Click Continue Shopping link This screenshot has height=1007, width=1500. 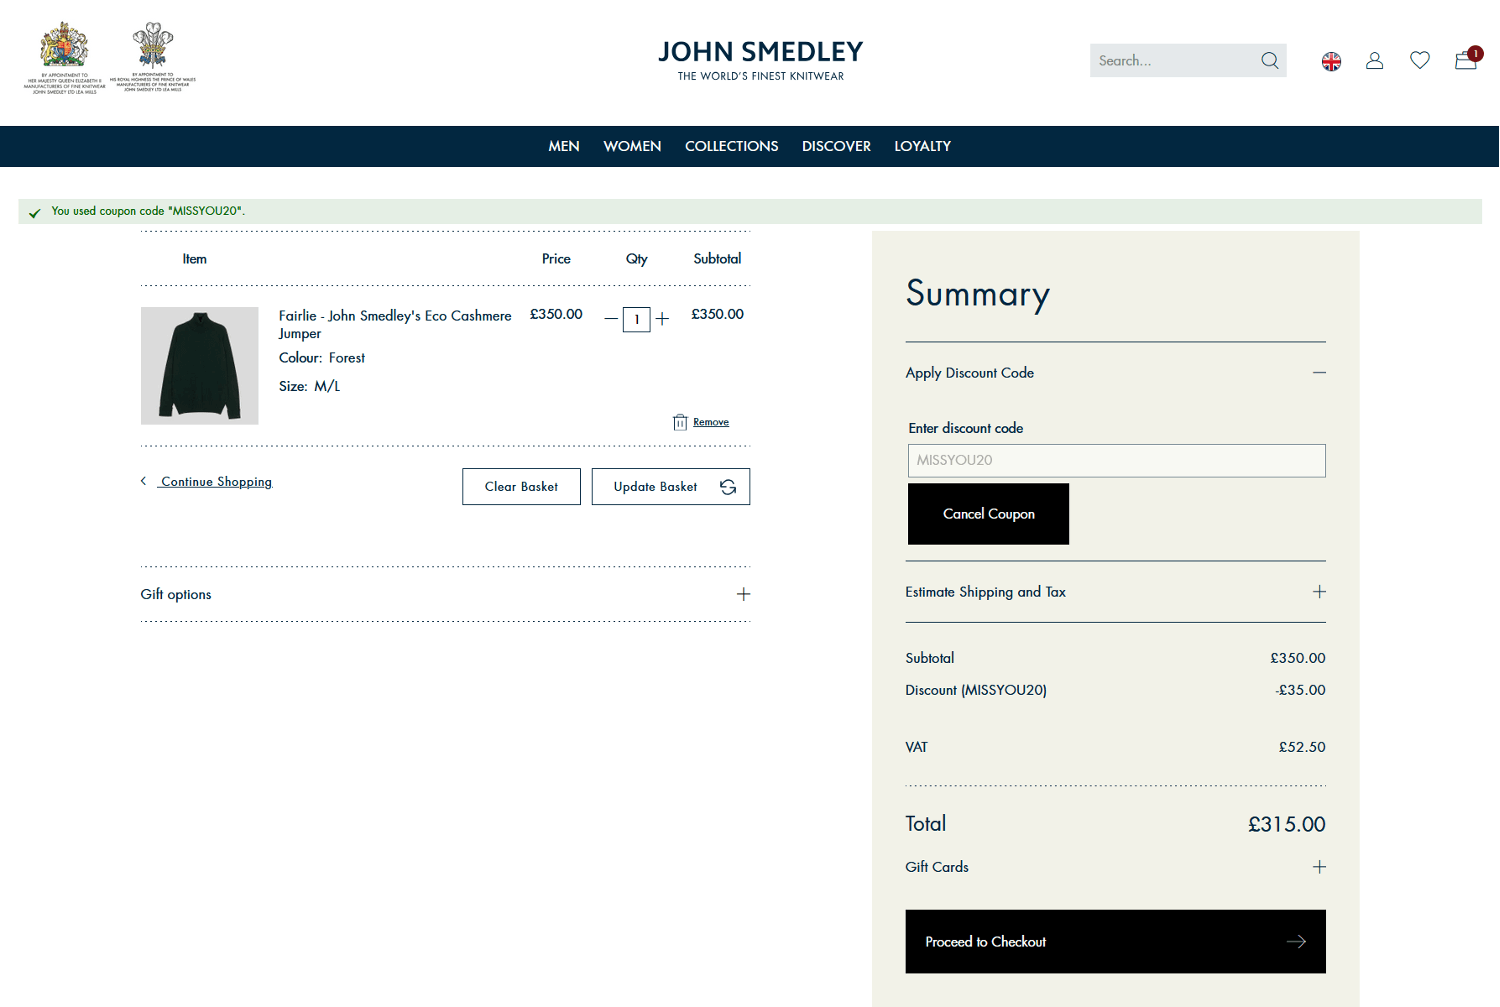(216, 482)
